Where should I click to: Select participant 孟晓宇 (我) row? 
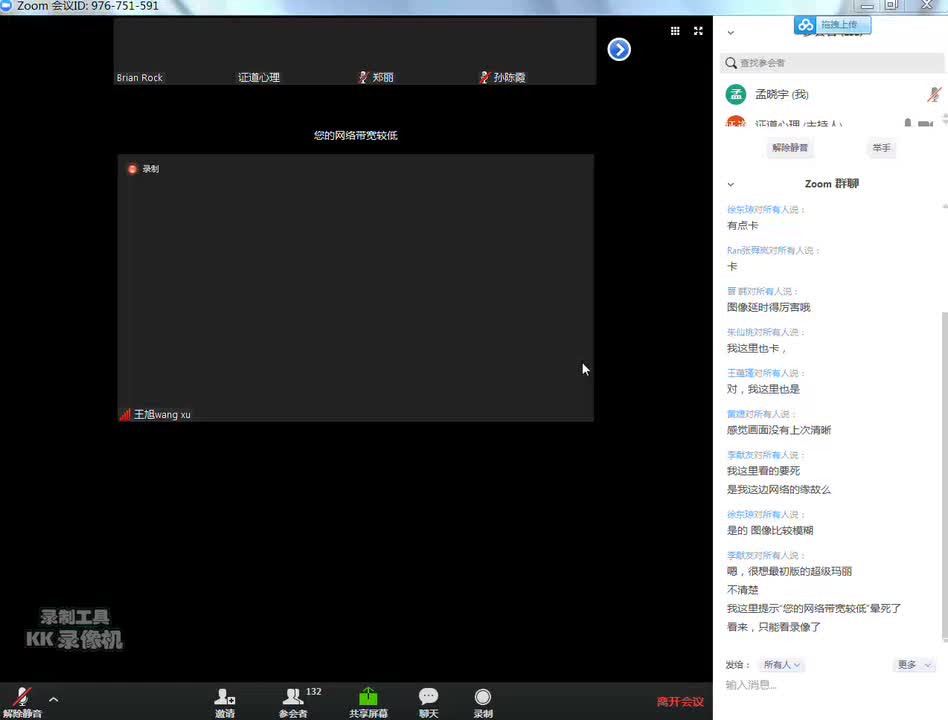(x=834, y=94)
